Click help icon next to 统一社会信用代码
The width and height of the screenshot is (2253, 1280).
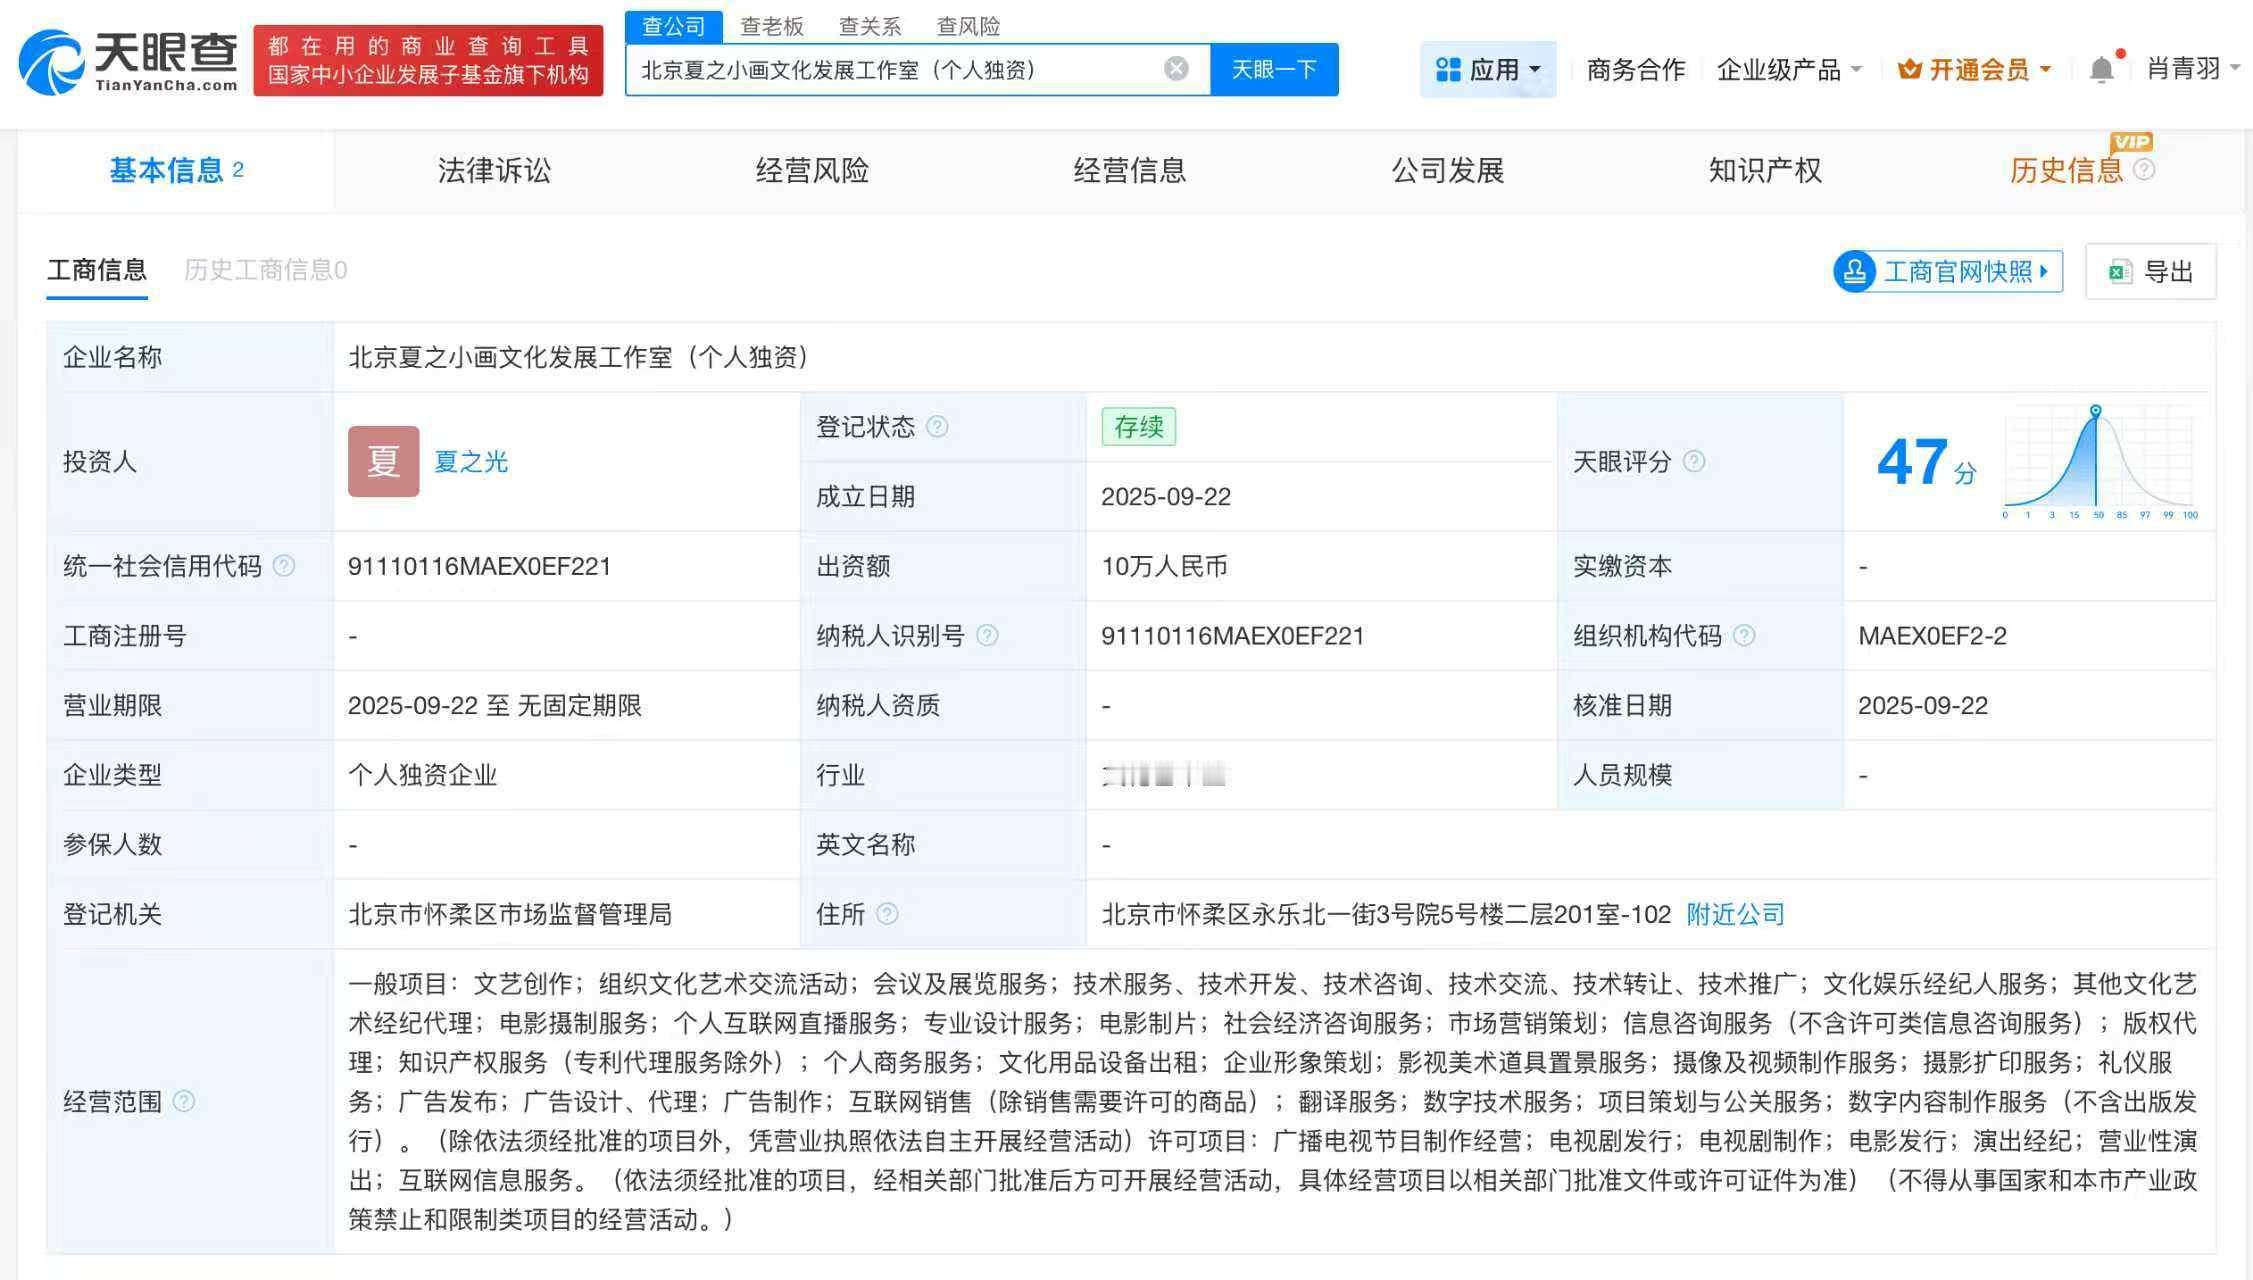(x=284, y=566)
